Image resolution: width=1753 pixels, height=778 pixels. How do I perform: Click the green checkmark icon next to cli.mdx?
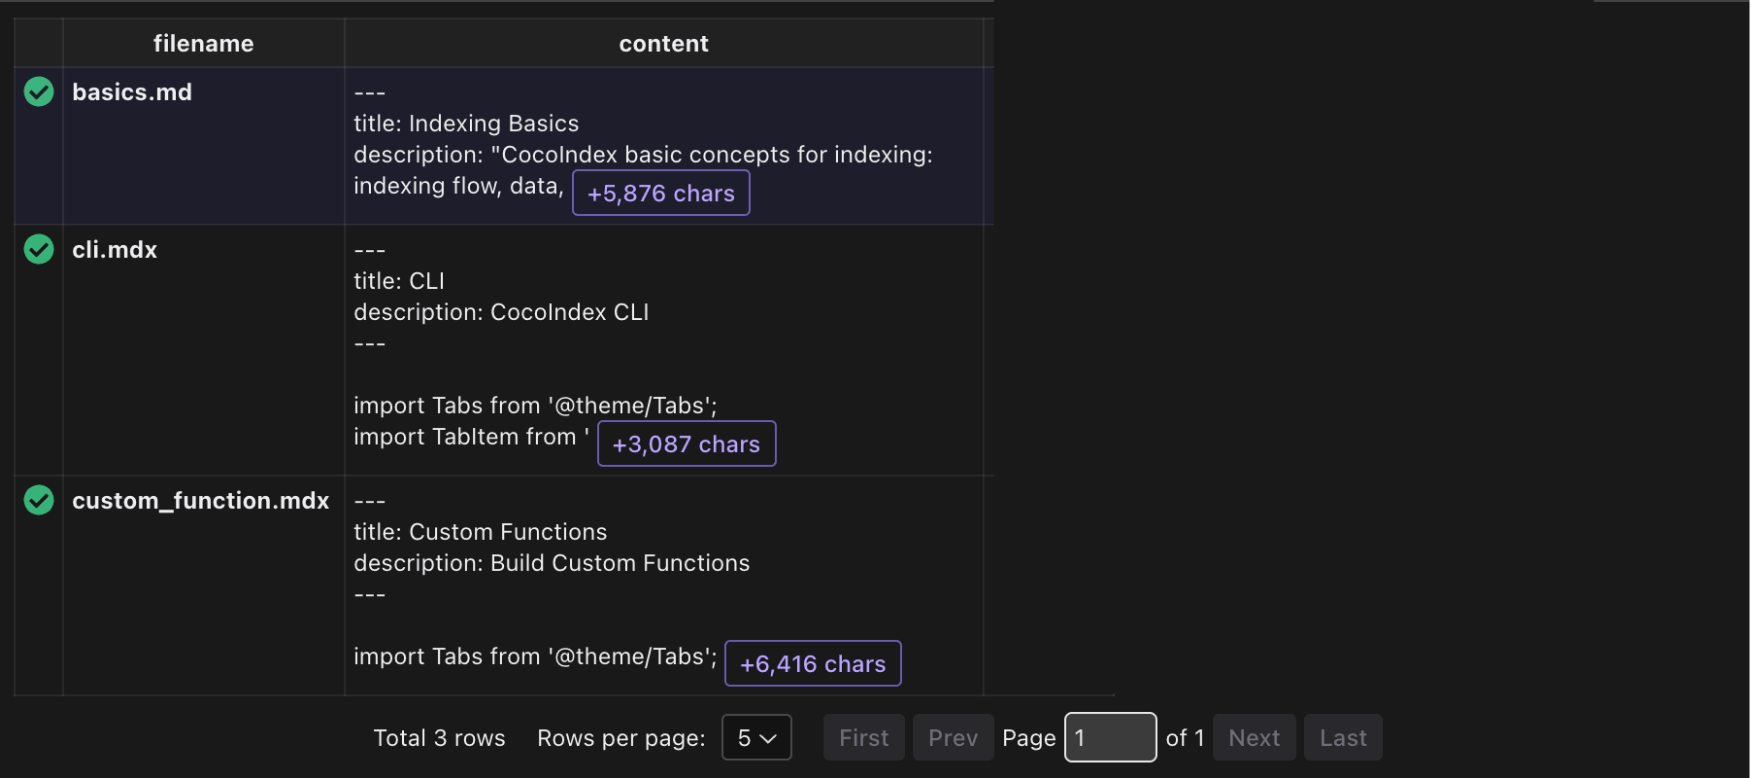point(38,249)
